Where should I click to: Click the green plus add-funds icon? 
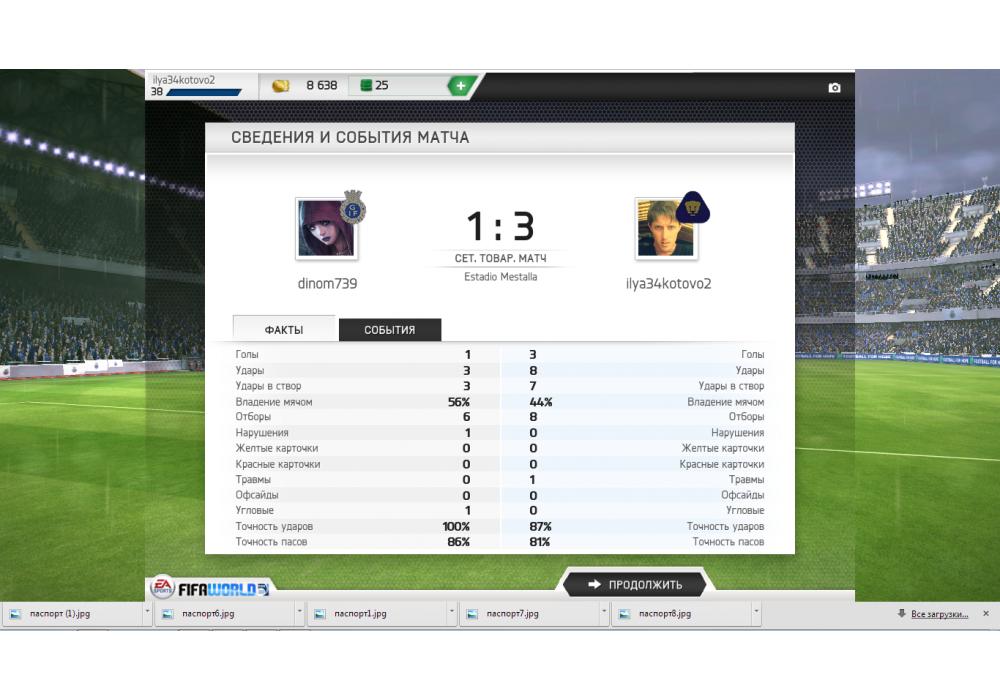coord(461,85)
